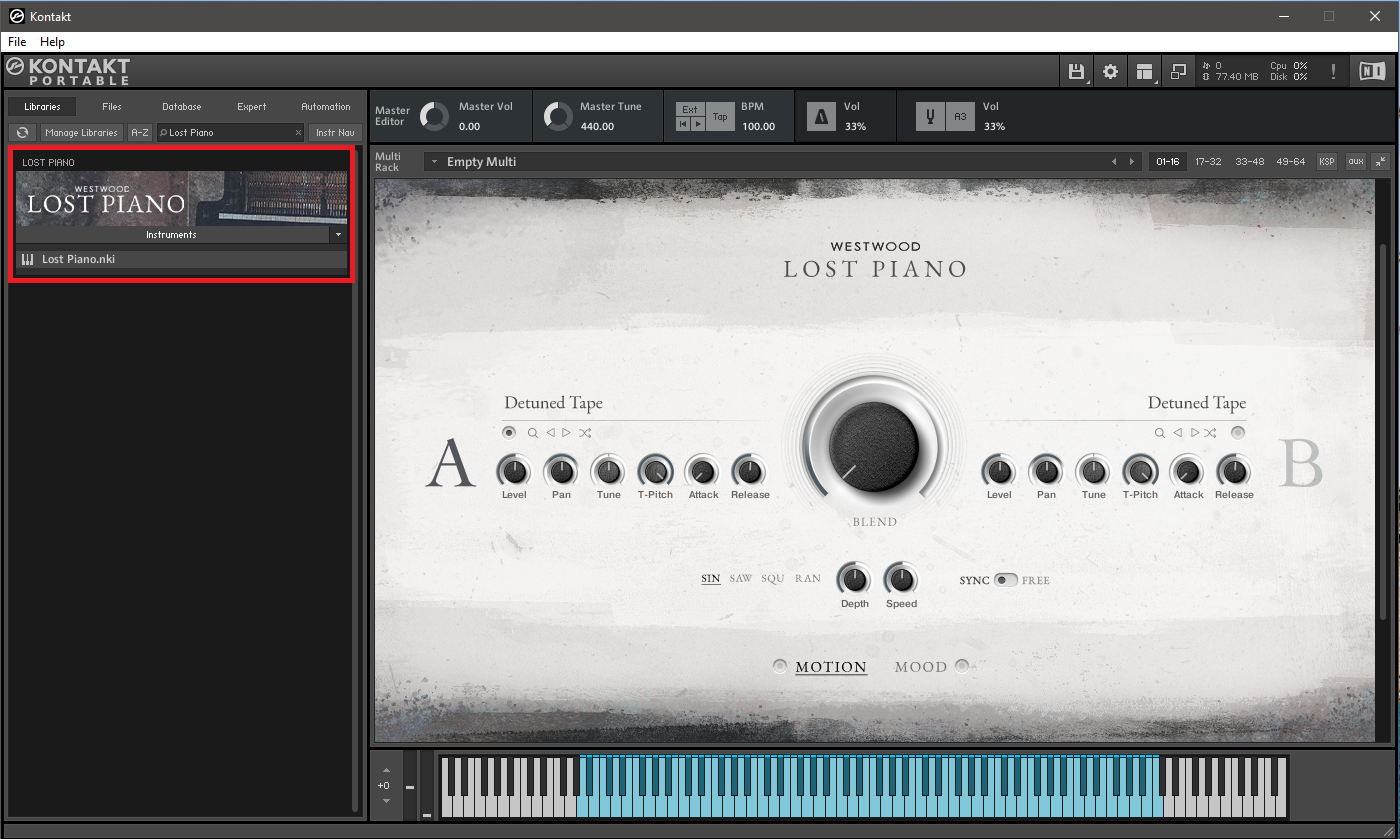Click the Lost Piano.nki instrument name

click(x=78, y=260)
